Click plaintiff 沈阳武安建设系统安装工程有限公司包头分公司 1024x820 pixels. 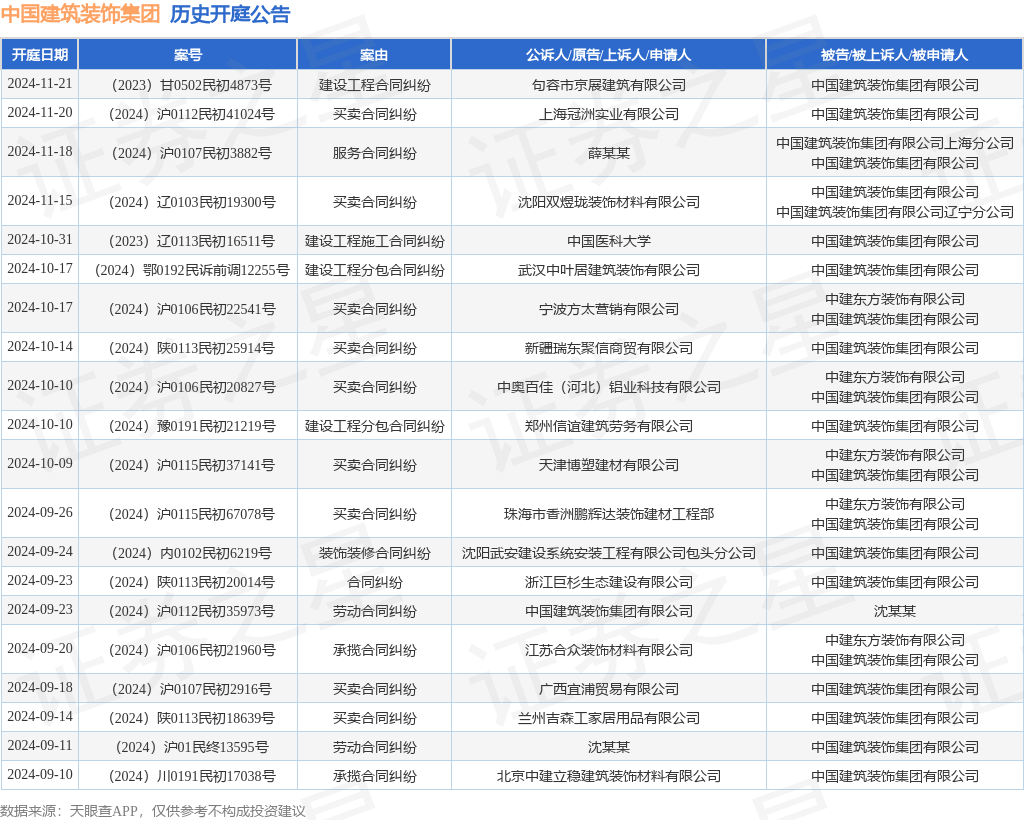tap(609, 554)
